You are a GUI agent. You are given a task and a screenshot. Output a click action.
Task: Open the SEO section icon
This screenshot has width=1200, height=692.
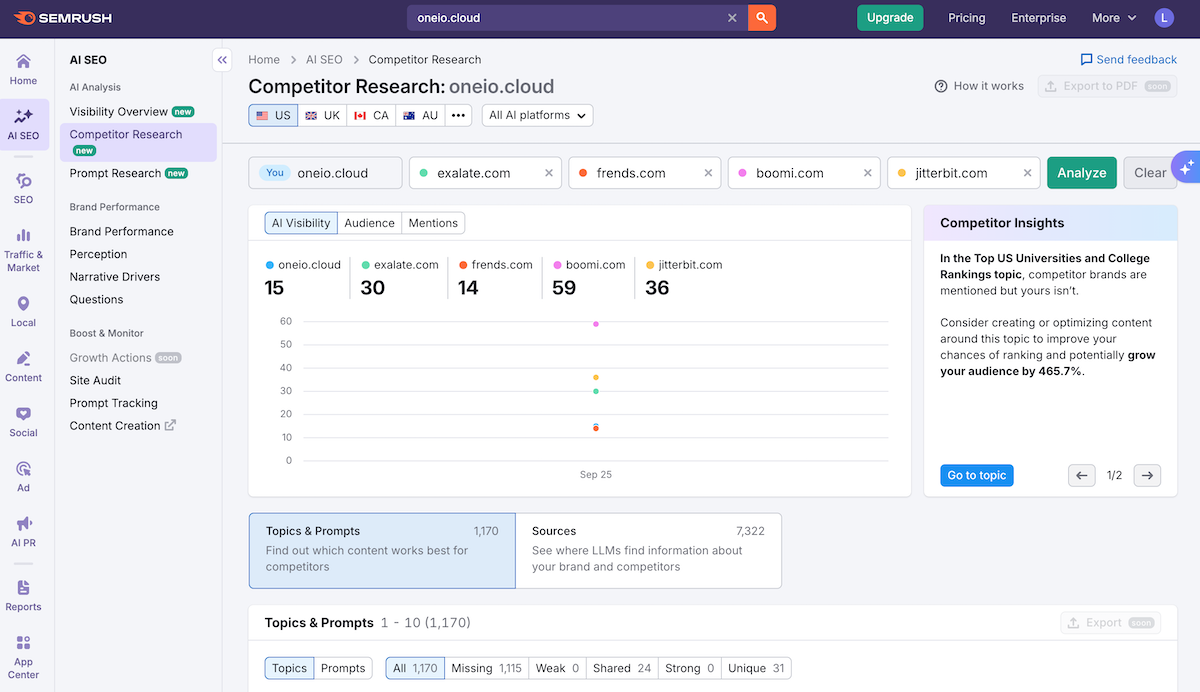[22, 186]
